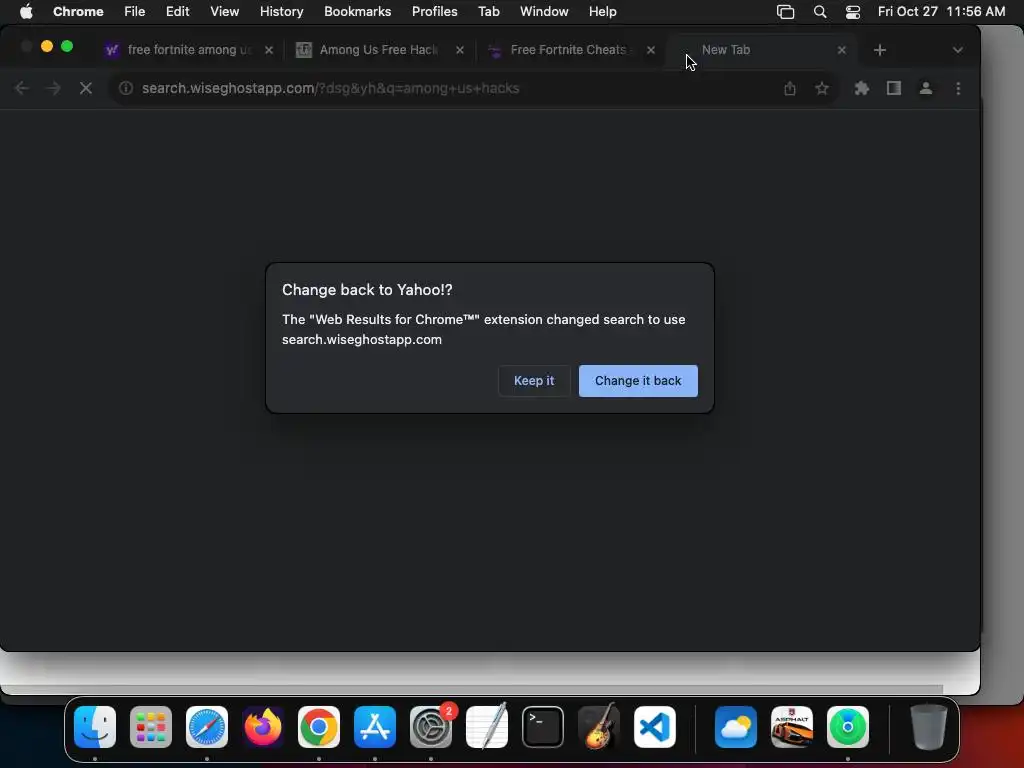Image resolution: width=1024 pixels, height=768 pixels.
Task: Close the 'Among Us Free Hack' tab
Action: click(x=460, y=50)
